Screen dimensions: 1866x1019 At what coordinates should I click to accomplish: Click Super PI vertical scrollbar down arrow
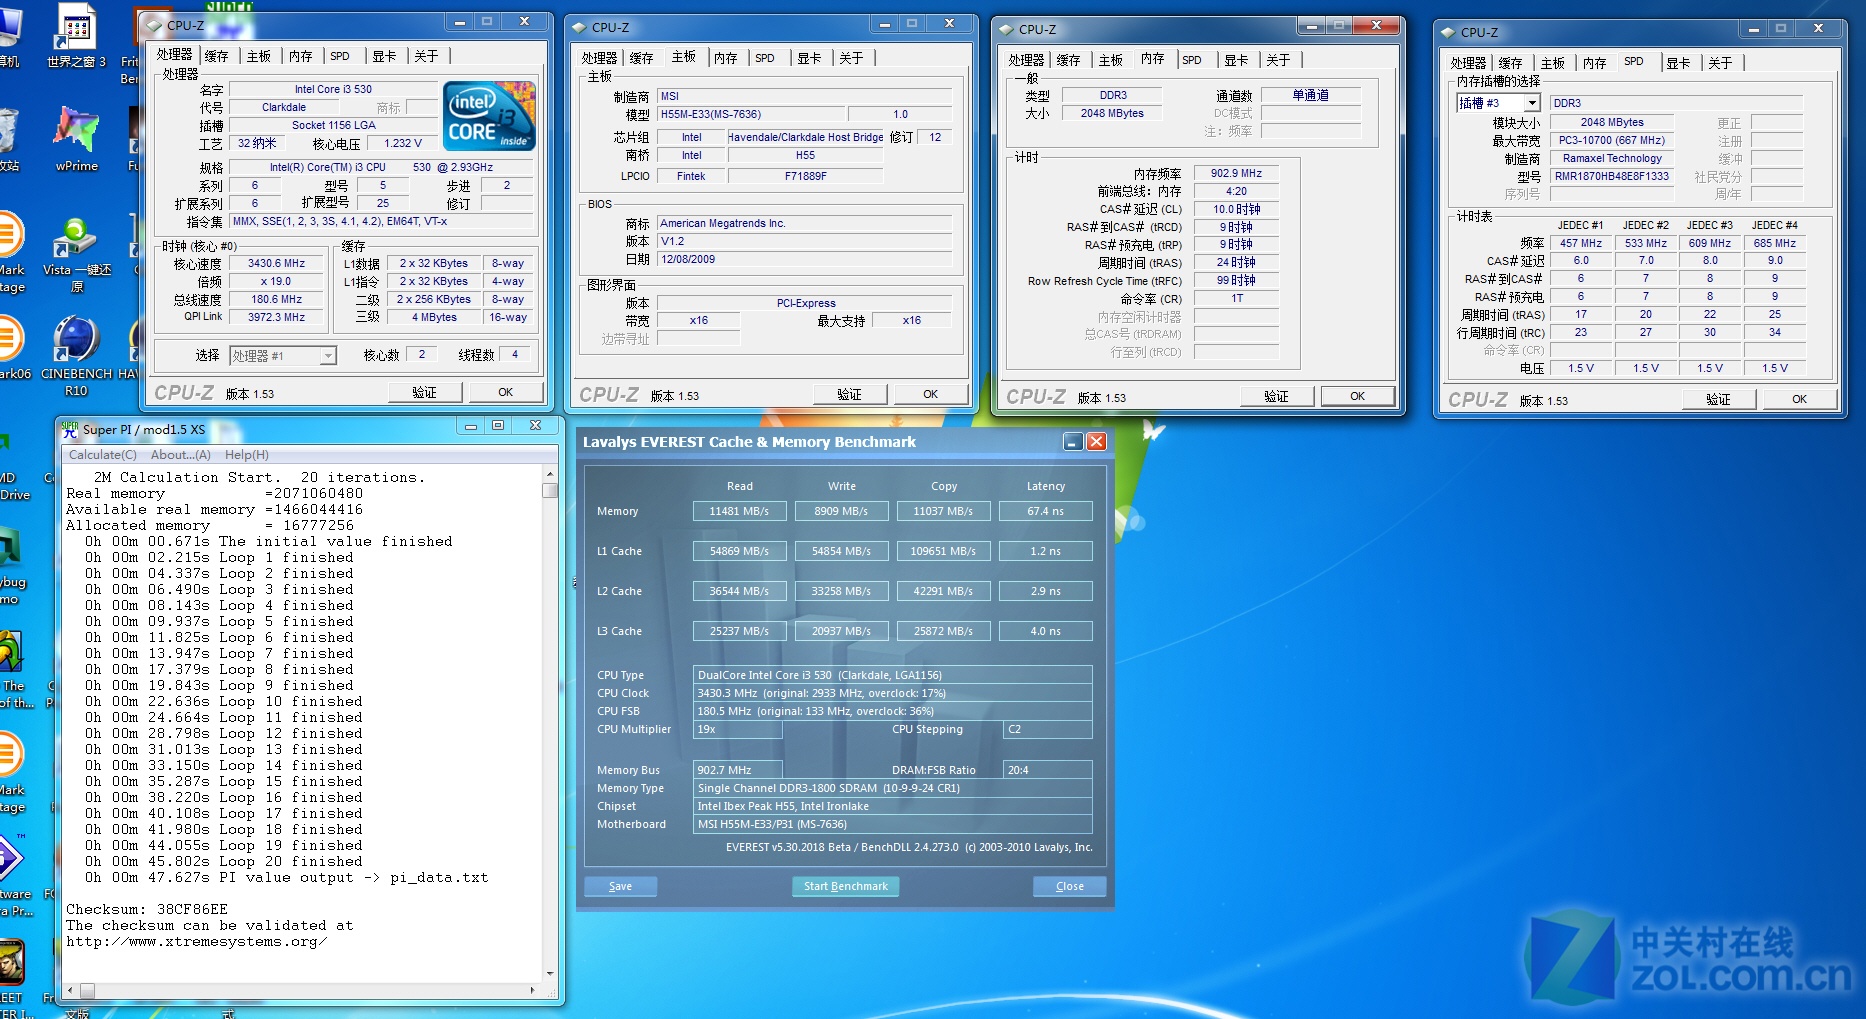point(549,973)
